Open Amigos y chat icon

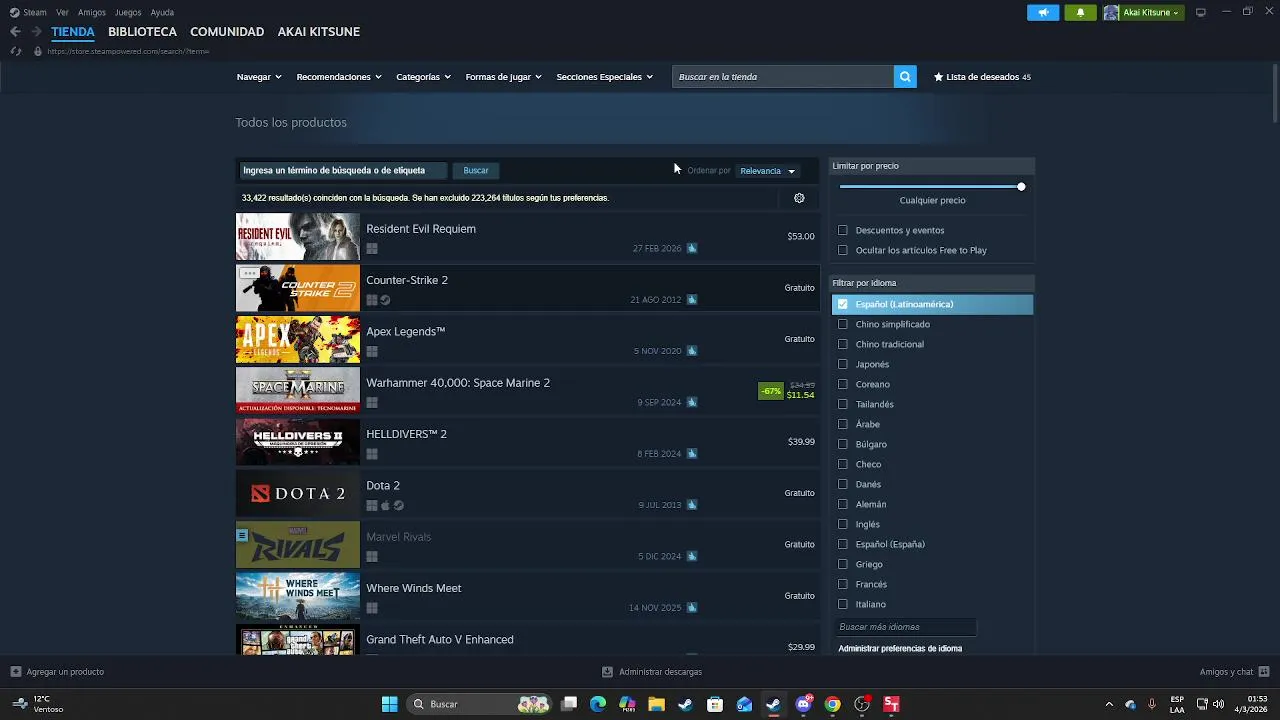pyautogui.click(x=1264, y=672)
